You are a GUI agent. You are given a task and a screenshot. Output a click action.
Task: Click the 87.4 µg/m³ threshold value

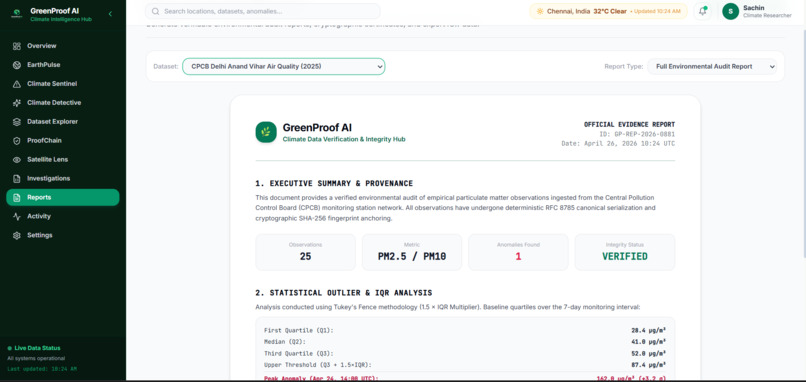(649, 365)
